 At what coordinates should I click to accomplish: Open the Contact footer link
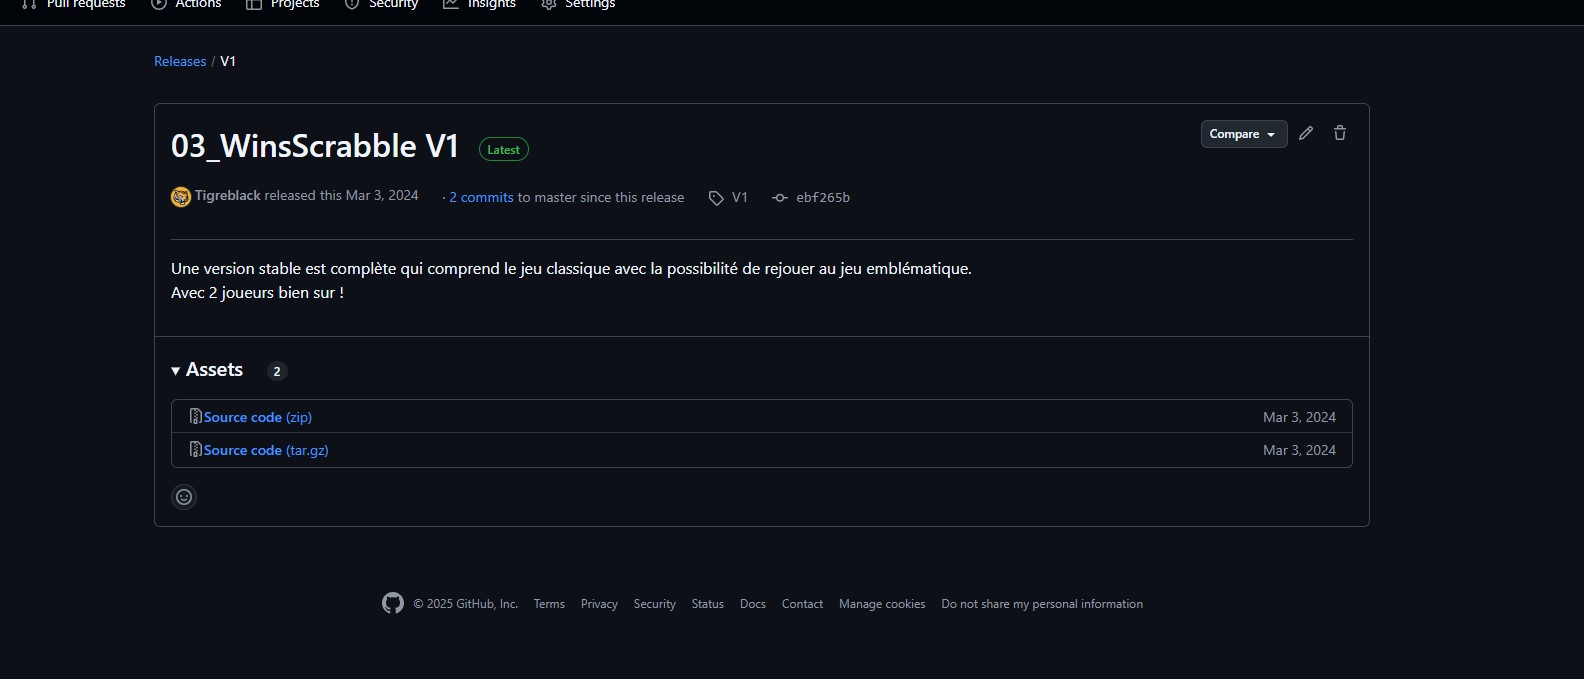tap(802, 604)
